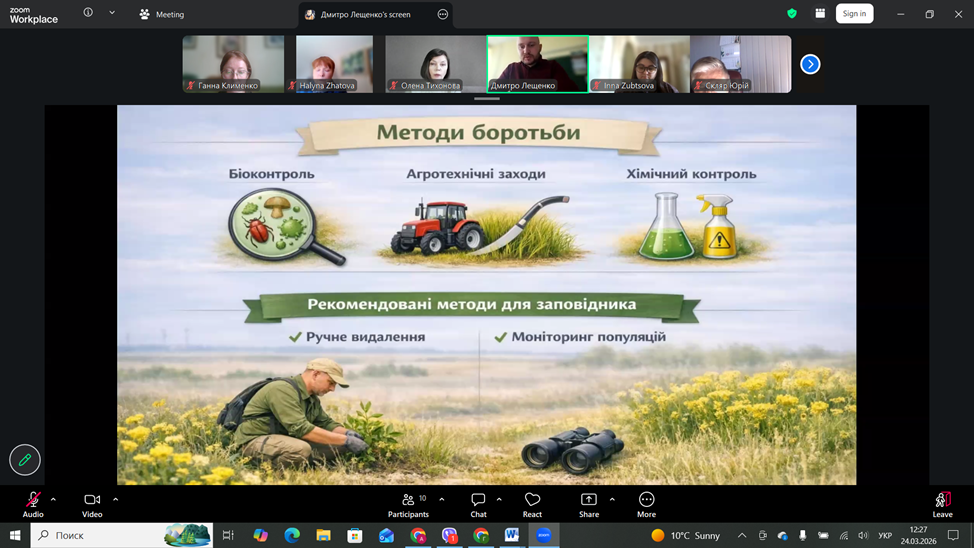Screen dimensions: 974x548
Task: Expand the video settings arrow
Action: (116, 499)
